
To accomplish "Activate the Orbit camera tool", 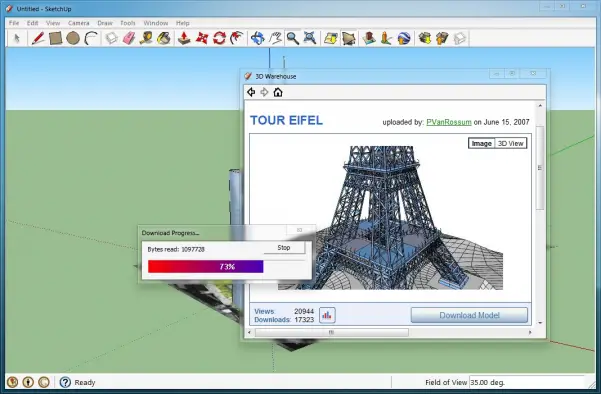I will coord(258,38).
